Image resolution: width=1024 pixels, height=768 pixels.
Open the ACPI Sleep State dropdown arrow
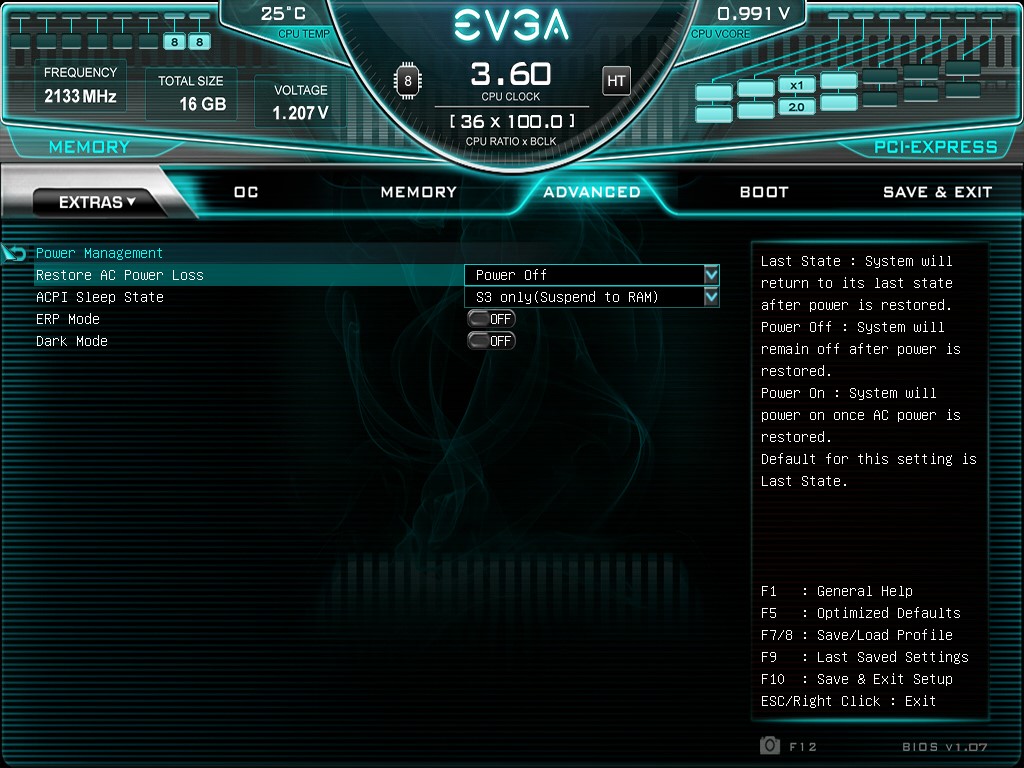tap(711, 297)
